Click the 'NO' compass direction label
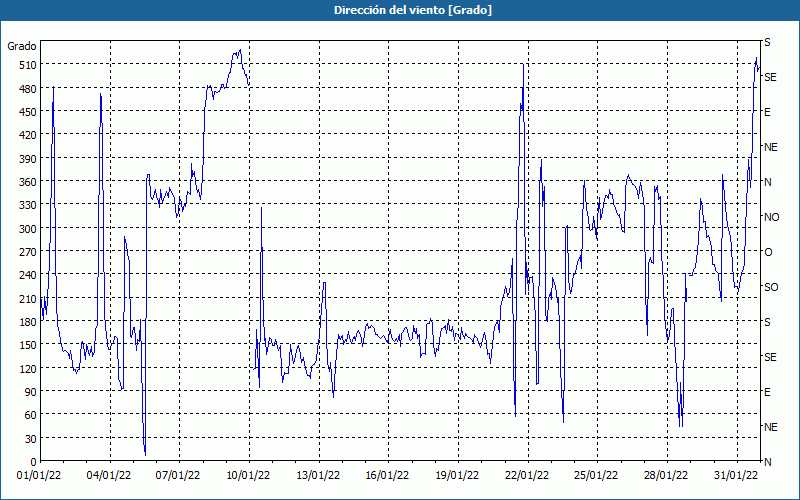Image resolution: width=800 pixels, height=500 pixels. (772, 217)
